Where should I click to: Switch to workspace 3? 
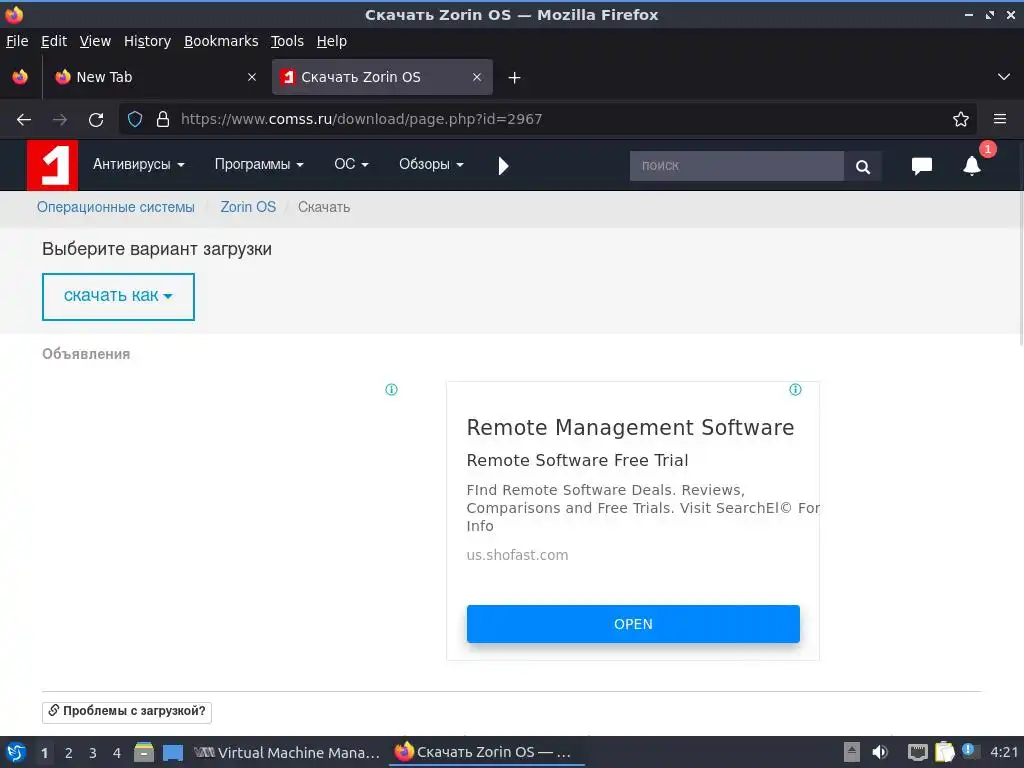[93, 753]
